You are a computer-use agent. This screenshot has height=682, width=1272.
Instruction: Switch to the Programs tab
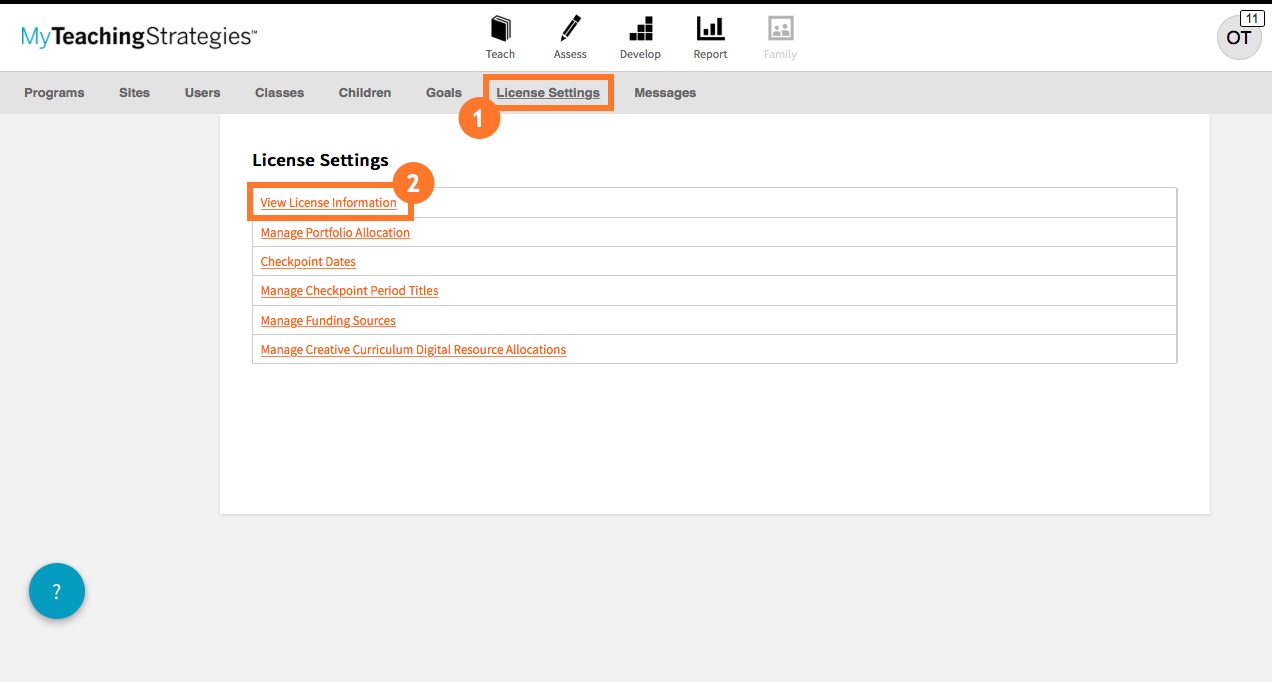[x=54, y=93]
